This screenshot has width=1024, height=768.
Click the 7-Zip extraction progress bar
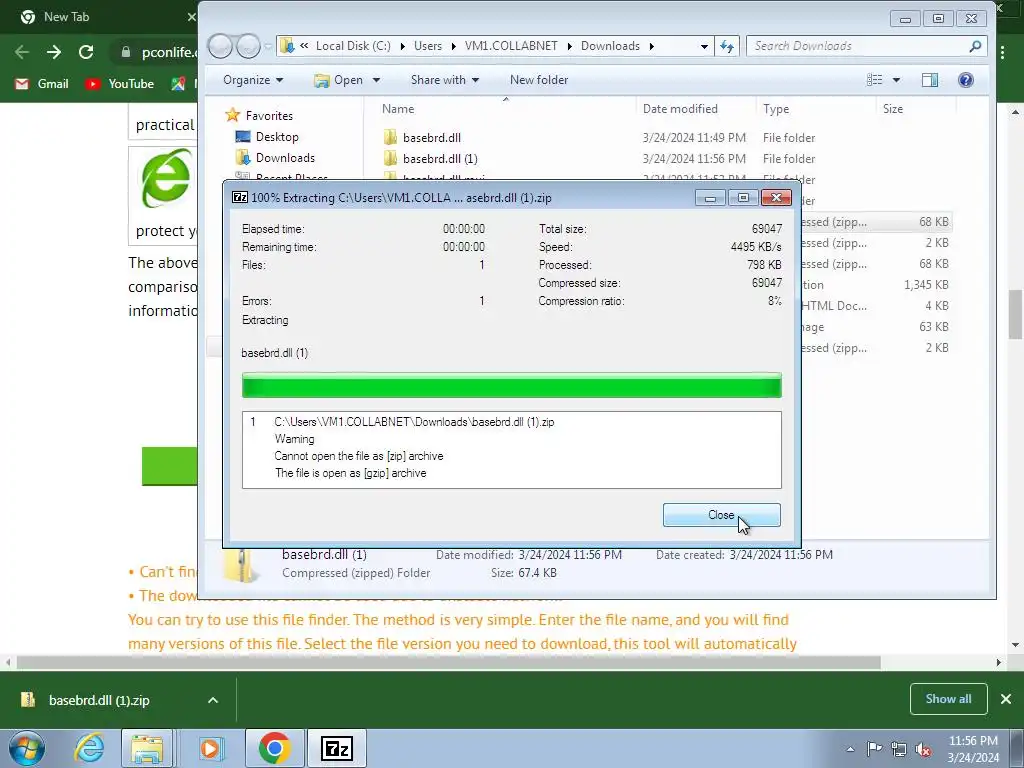tap(511, 385)
